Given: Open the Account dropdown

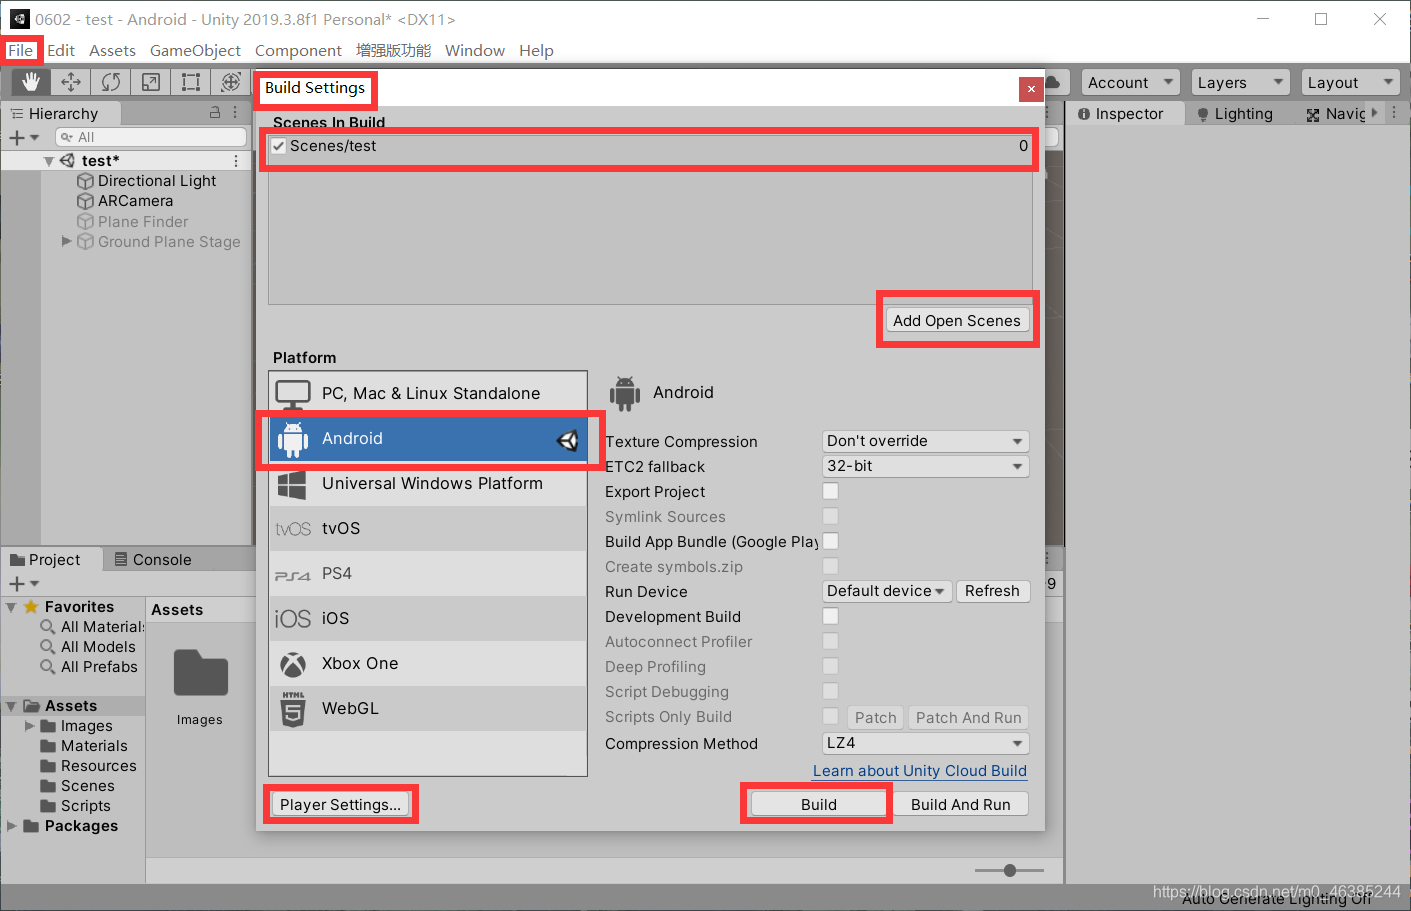Looking at the screenshot, I should [x=1130, y=83].
